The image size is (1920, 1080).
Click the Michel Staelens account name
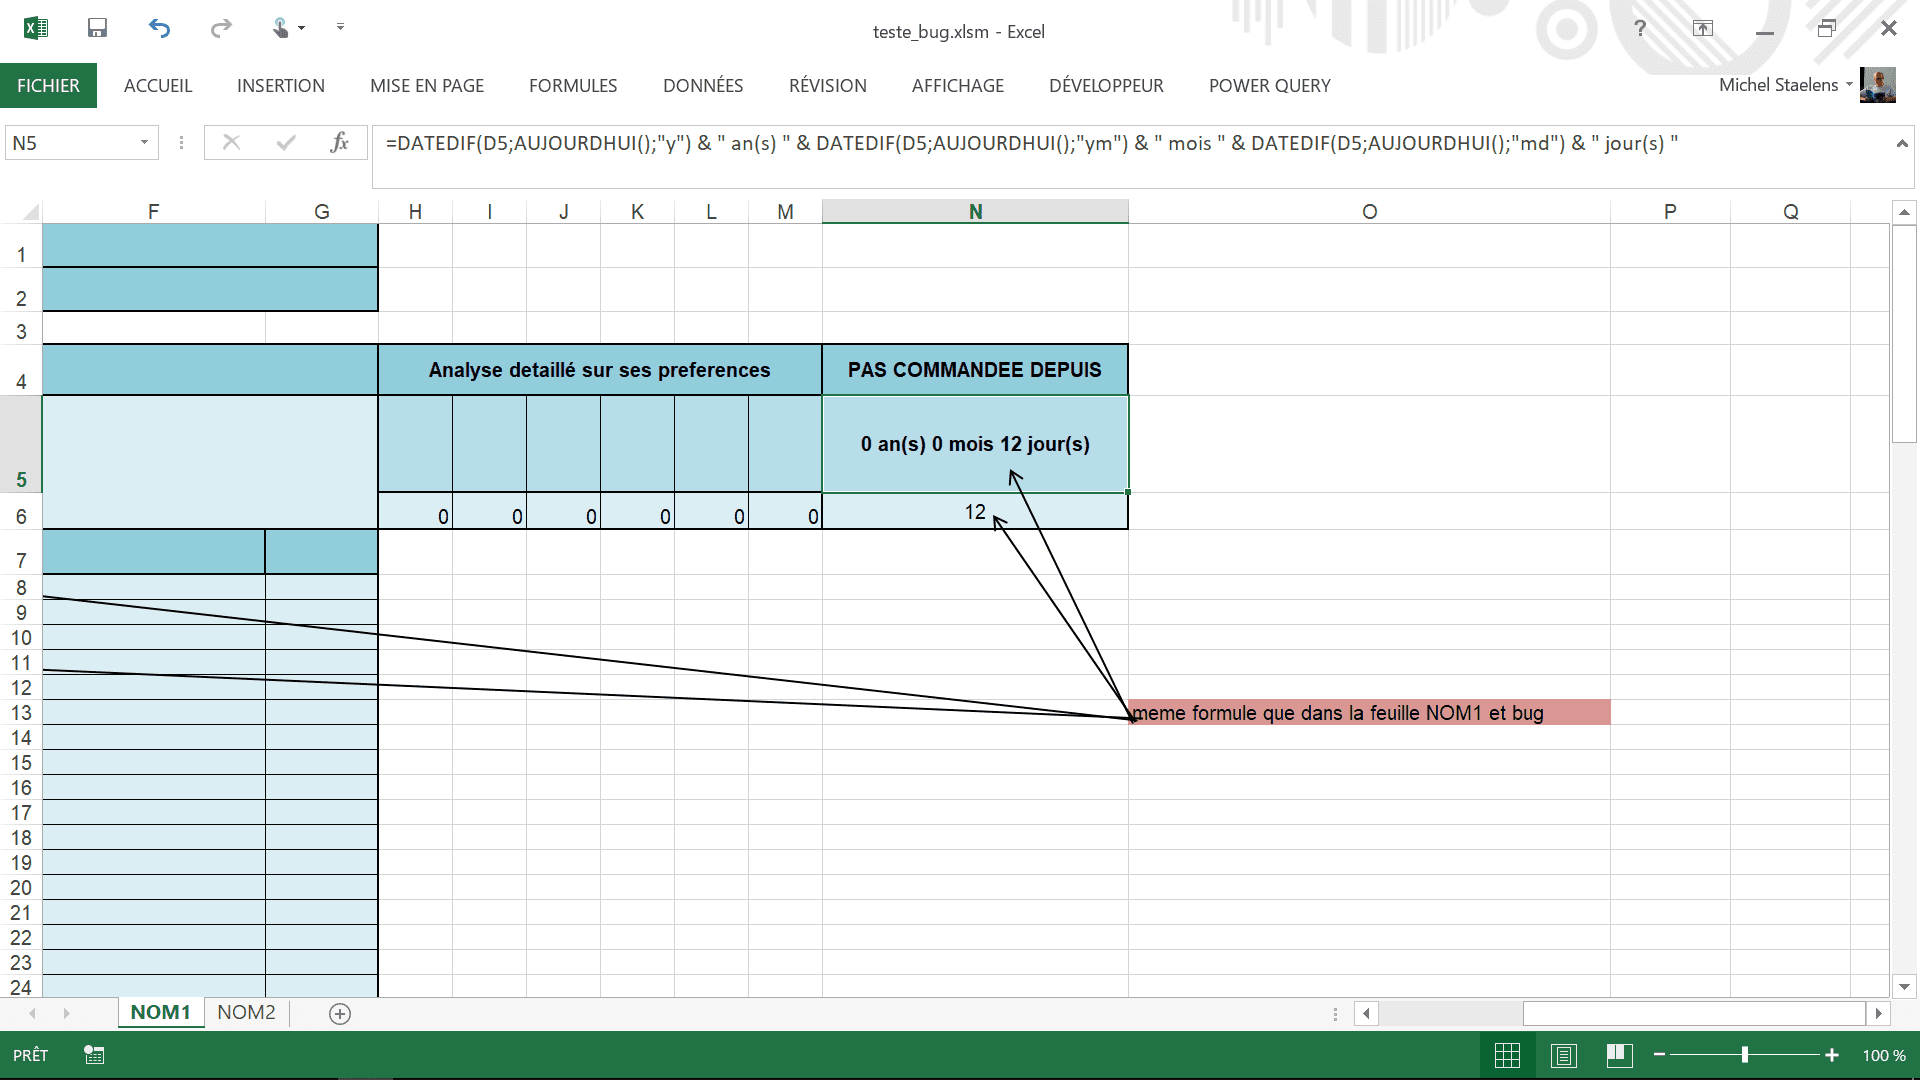tap(1778, 85)
